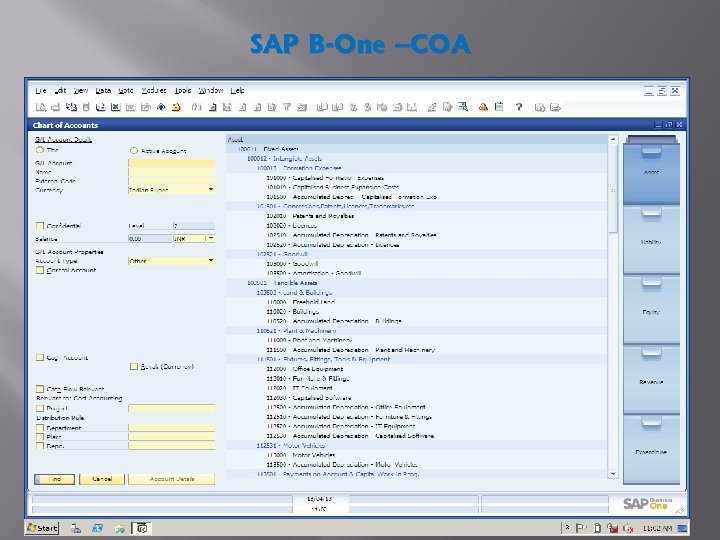This screenshot has height=540, width=720.
Task: Open the View menu
Action: (81, 90)
